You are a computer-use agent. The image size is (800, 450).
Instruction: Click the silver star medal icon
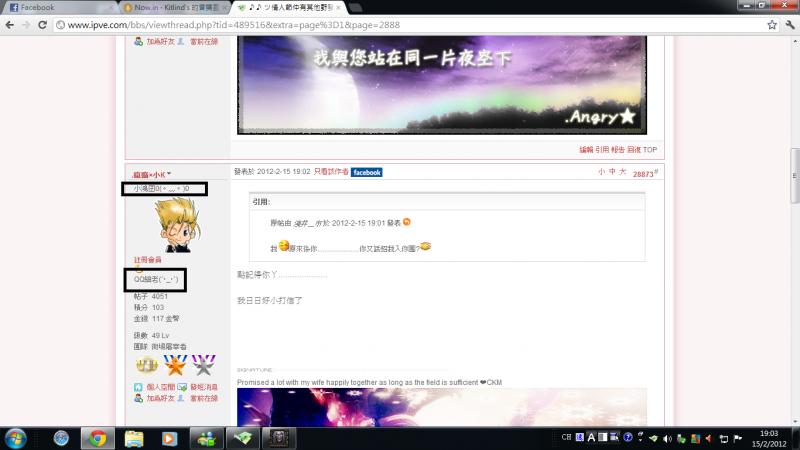[204, 365]
